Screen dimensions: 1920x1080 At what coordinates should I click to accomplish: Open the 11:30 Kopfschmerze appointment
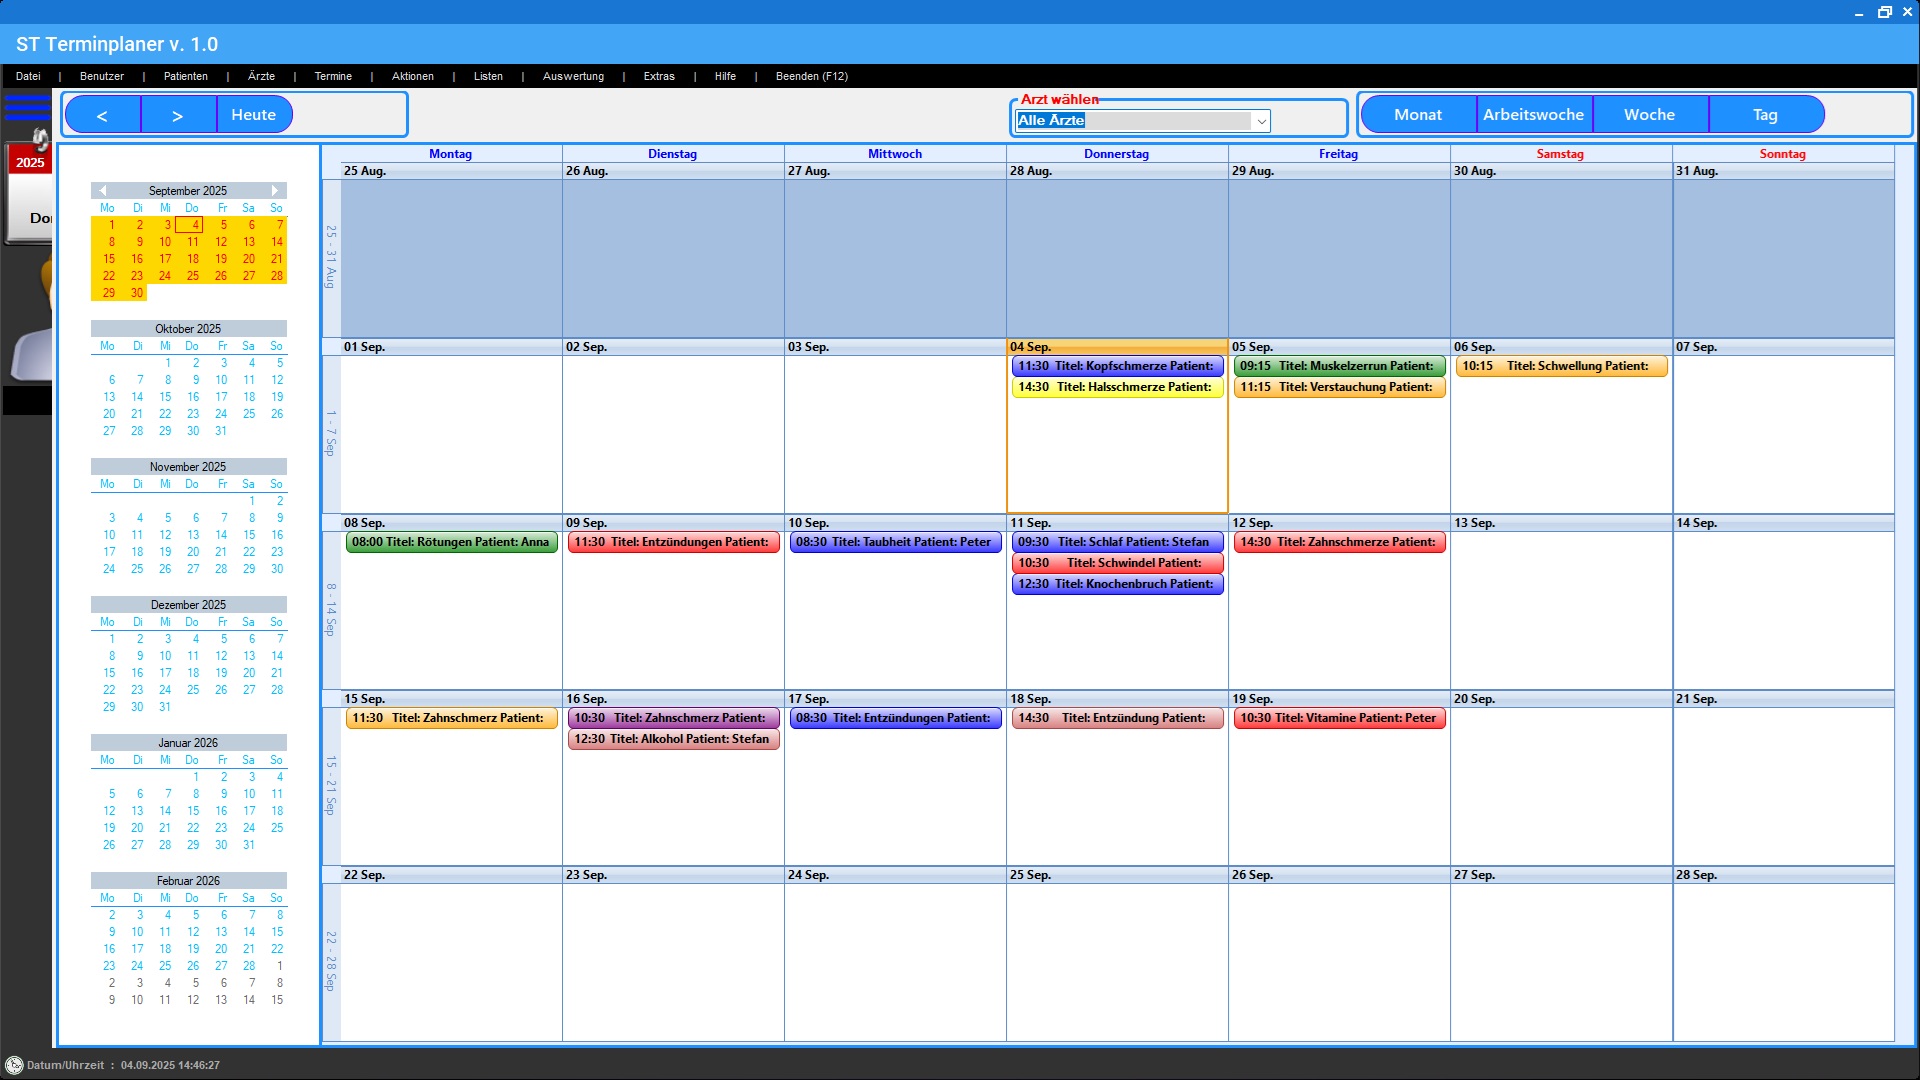[1116, 366]
